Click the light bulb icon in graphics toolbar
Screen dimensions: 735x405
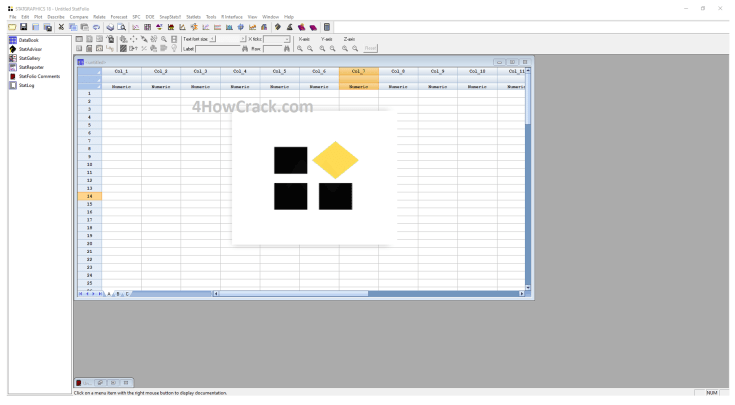pos(174,48)
